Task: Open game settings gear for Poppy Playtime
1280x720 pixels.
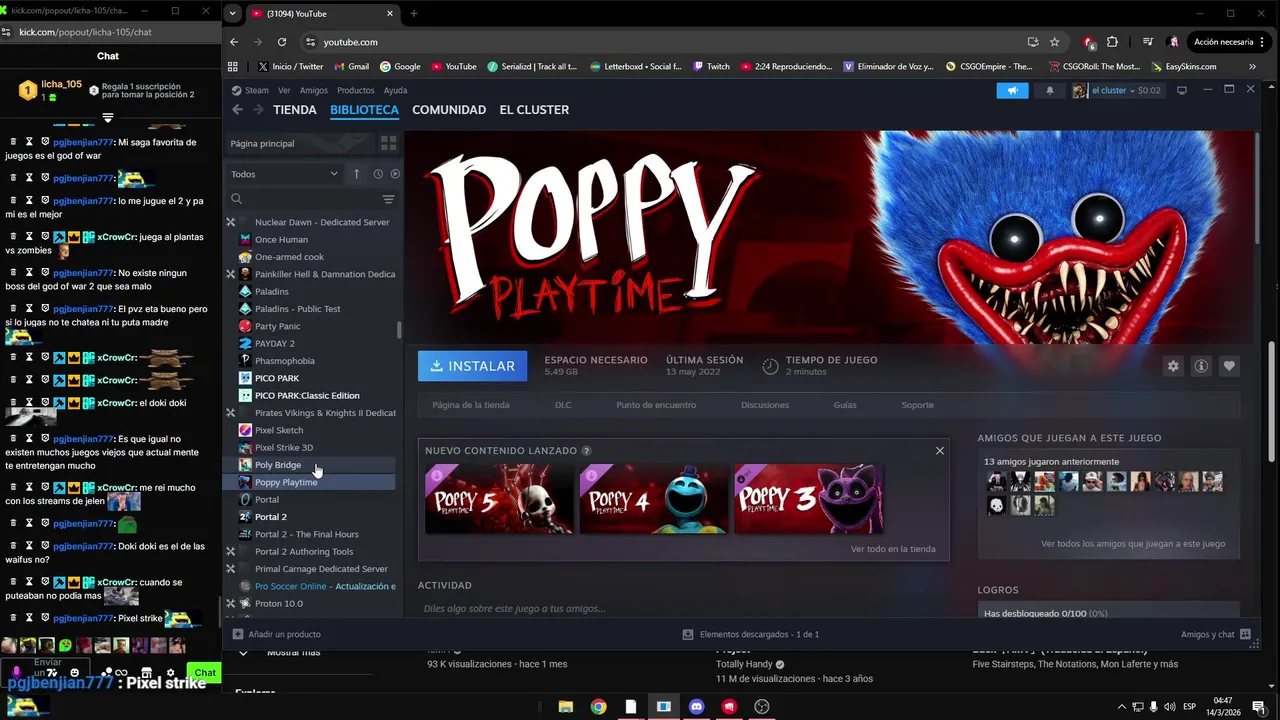Action: pos(1173,366)
